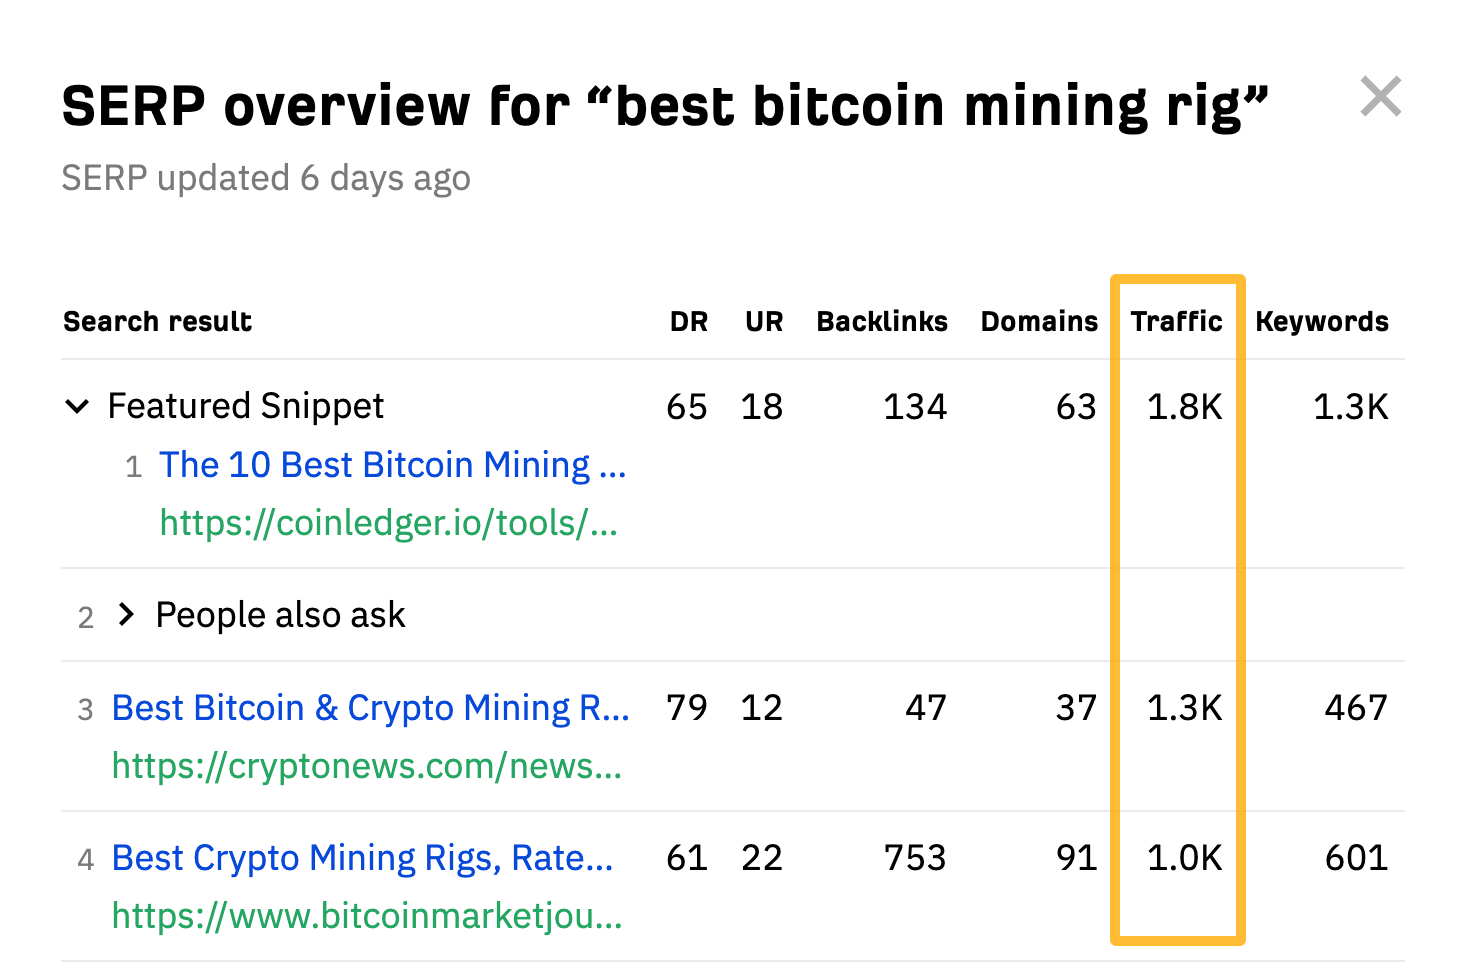The image size is (1470, 964).
Task: Close the SERP overview dialog
Action: tap(1381, 96)
